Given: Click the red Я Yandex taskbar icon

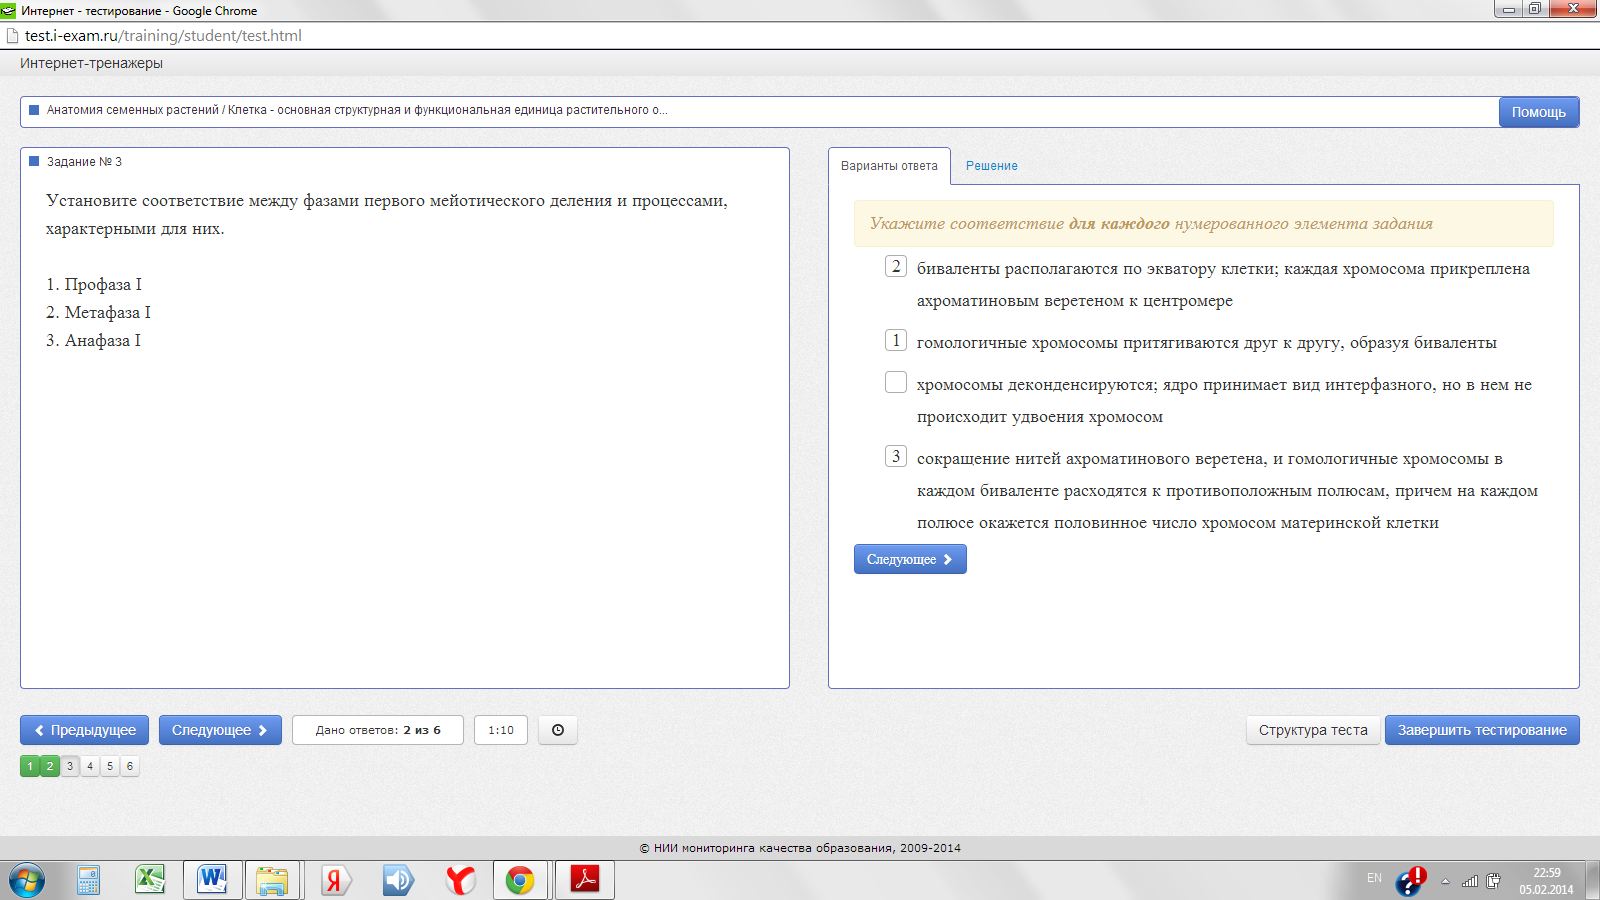Looking at the screenshot, I should (335, 880).
